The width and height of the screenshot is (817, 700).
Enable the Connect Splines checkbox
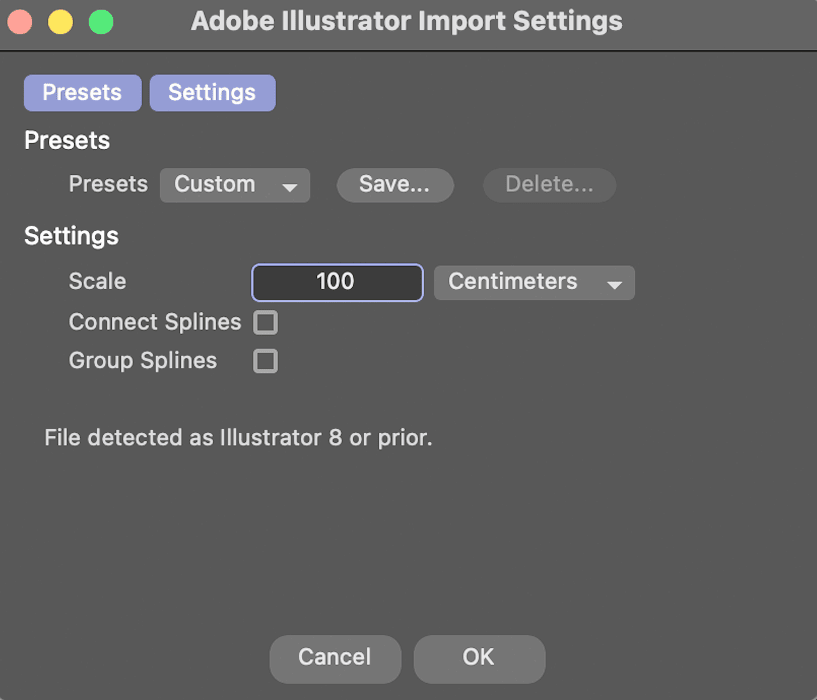[x=265, y=322]
